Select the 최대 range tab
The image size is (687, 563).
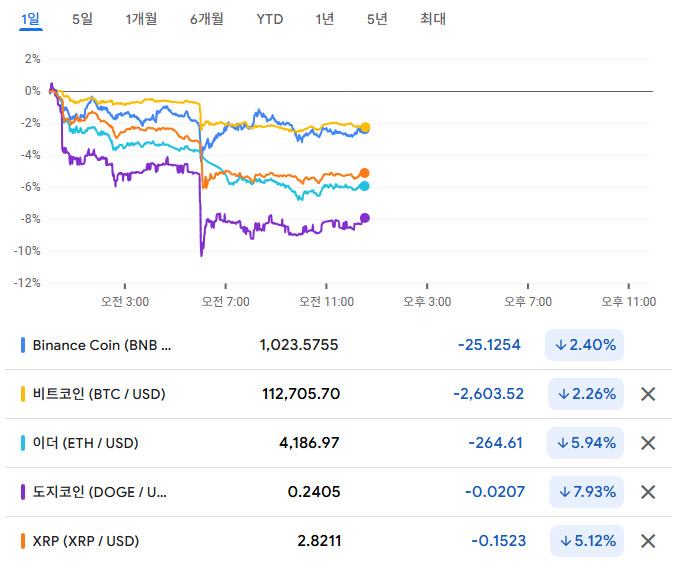(x=432, y=19)
